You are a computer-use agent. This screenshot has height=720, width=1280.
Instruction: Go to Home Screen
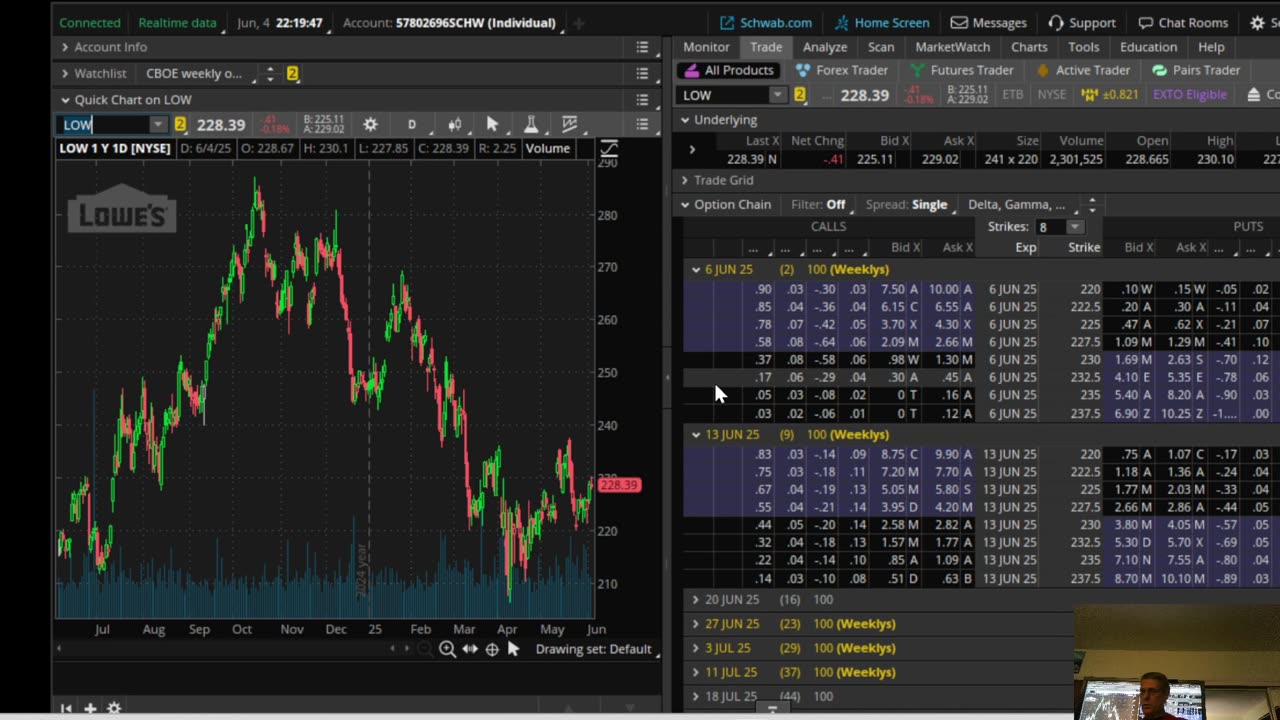881,22
